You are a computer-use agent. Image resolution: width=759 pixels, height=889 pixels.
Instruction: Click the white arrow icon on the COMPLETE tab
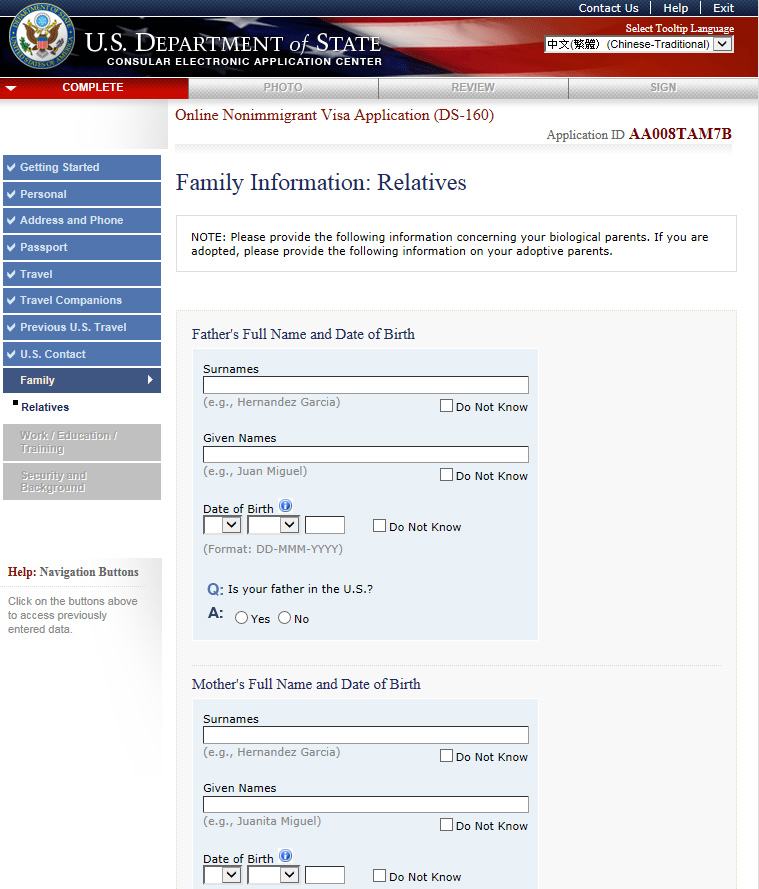tap(11, 88)
